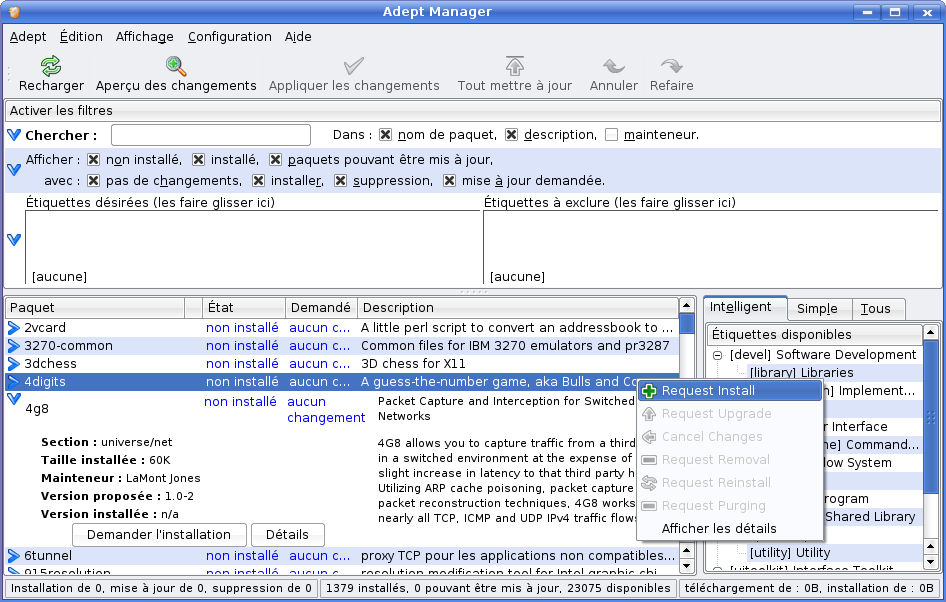Collapse the Étiquettes tags filter section

point(14,239)
